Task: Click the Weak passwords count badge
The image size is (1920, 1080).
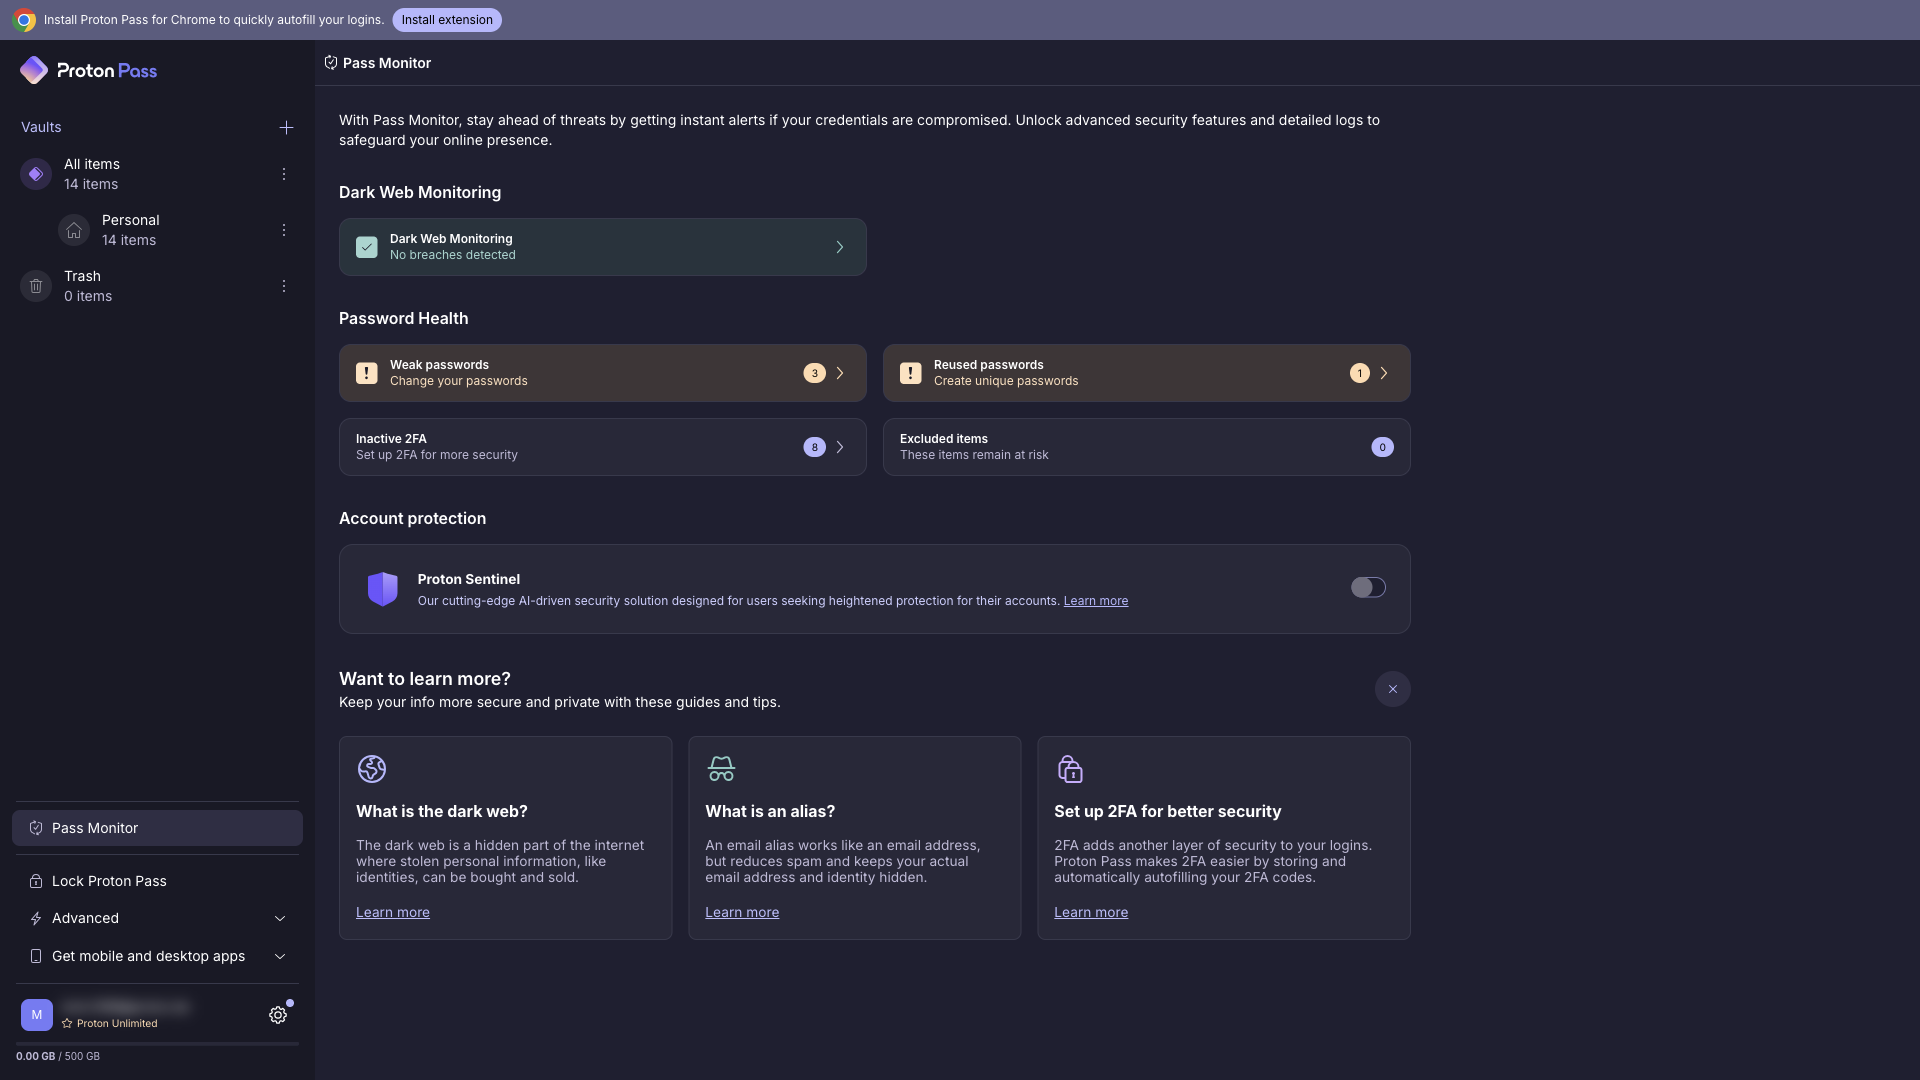Action: [x=815, y=373]
